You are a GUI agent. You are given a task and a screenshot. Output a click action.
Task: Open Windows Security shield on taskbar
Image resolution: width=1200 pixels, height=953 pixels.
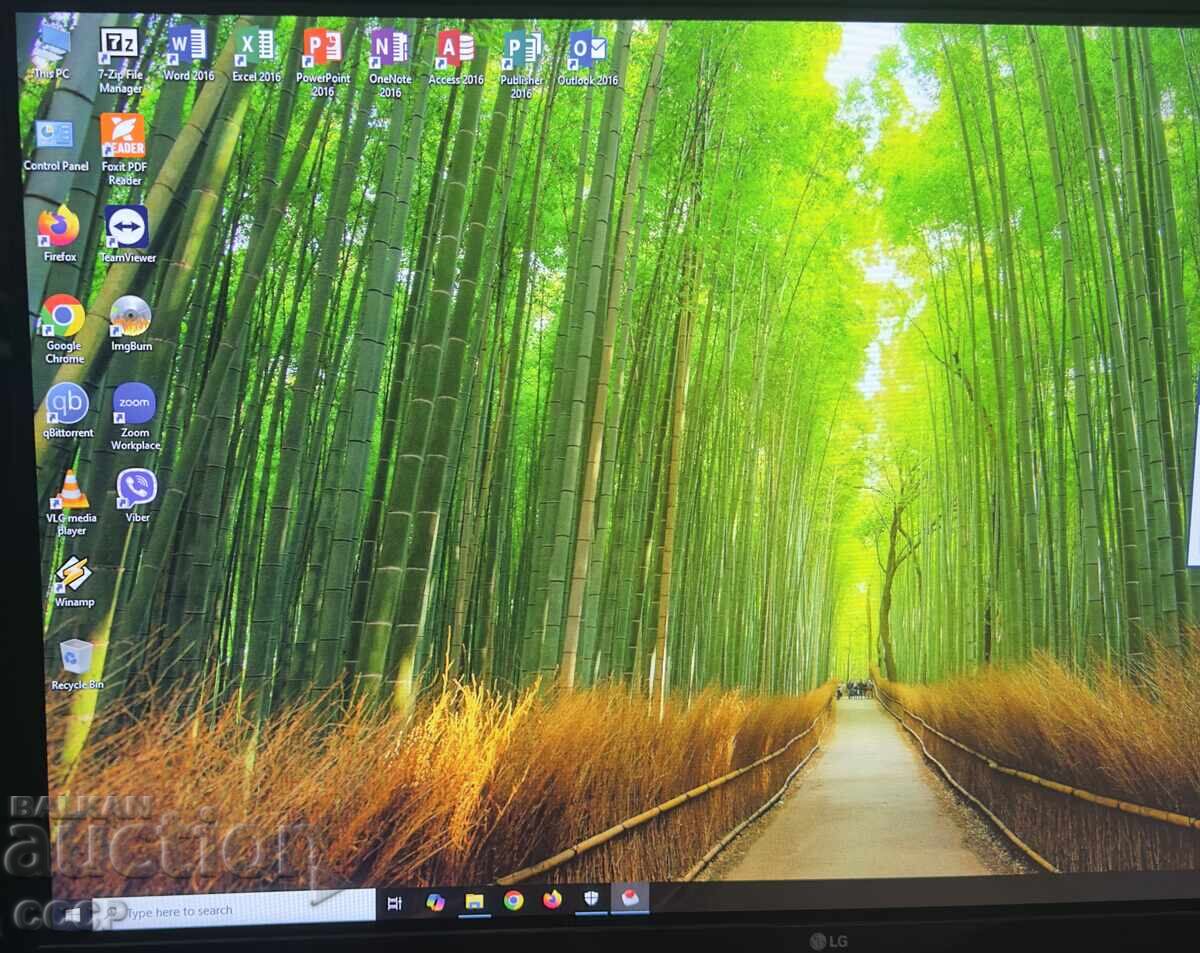pos(591,898)
